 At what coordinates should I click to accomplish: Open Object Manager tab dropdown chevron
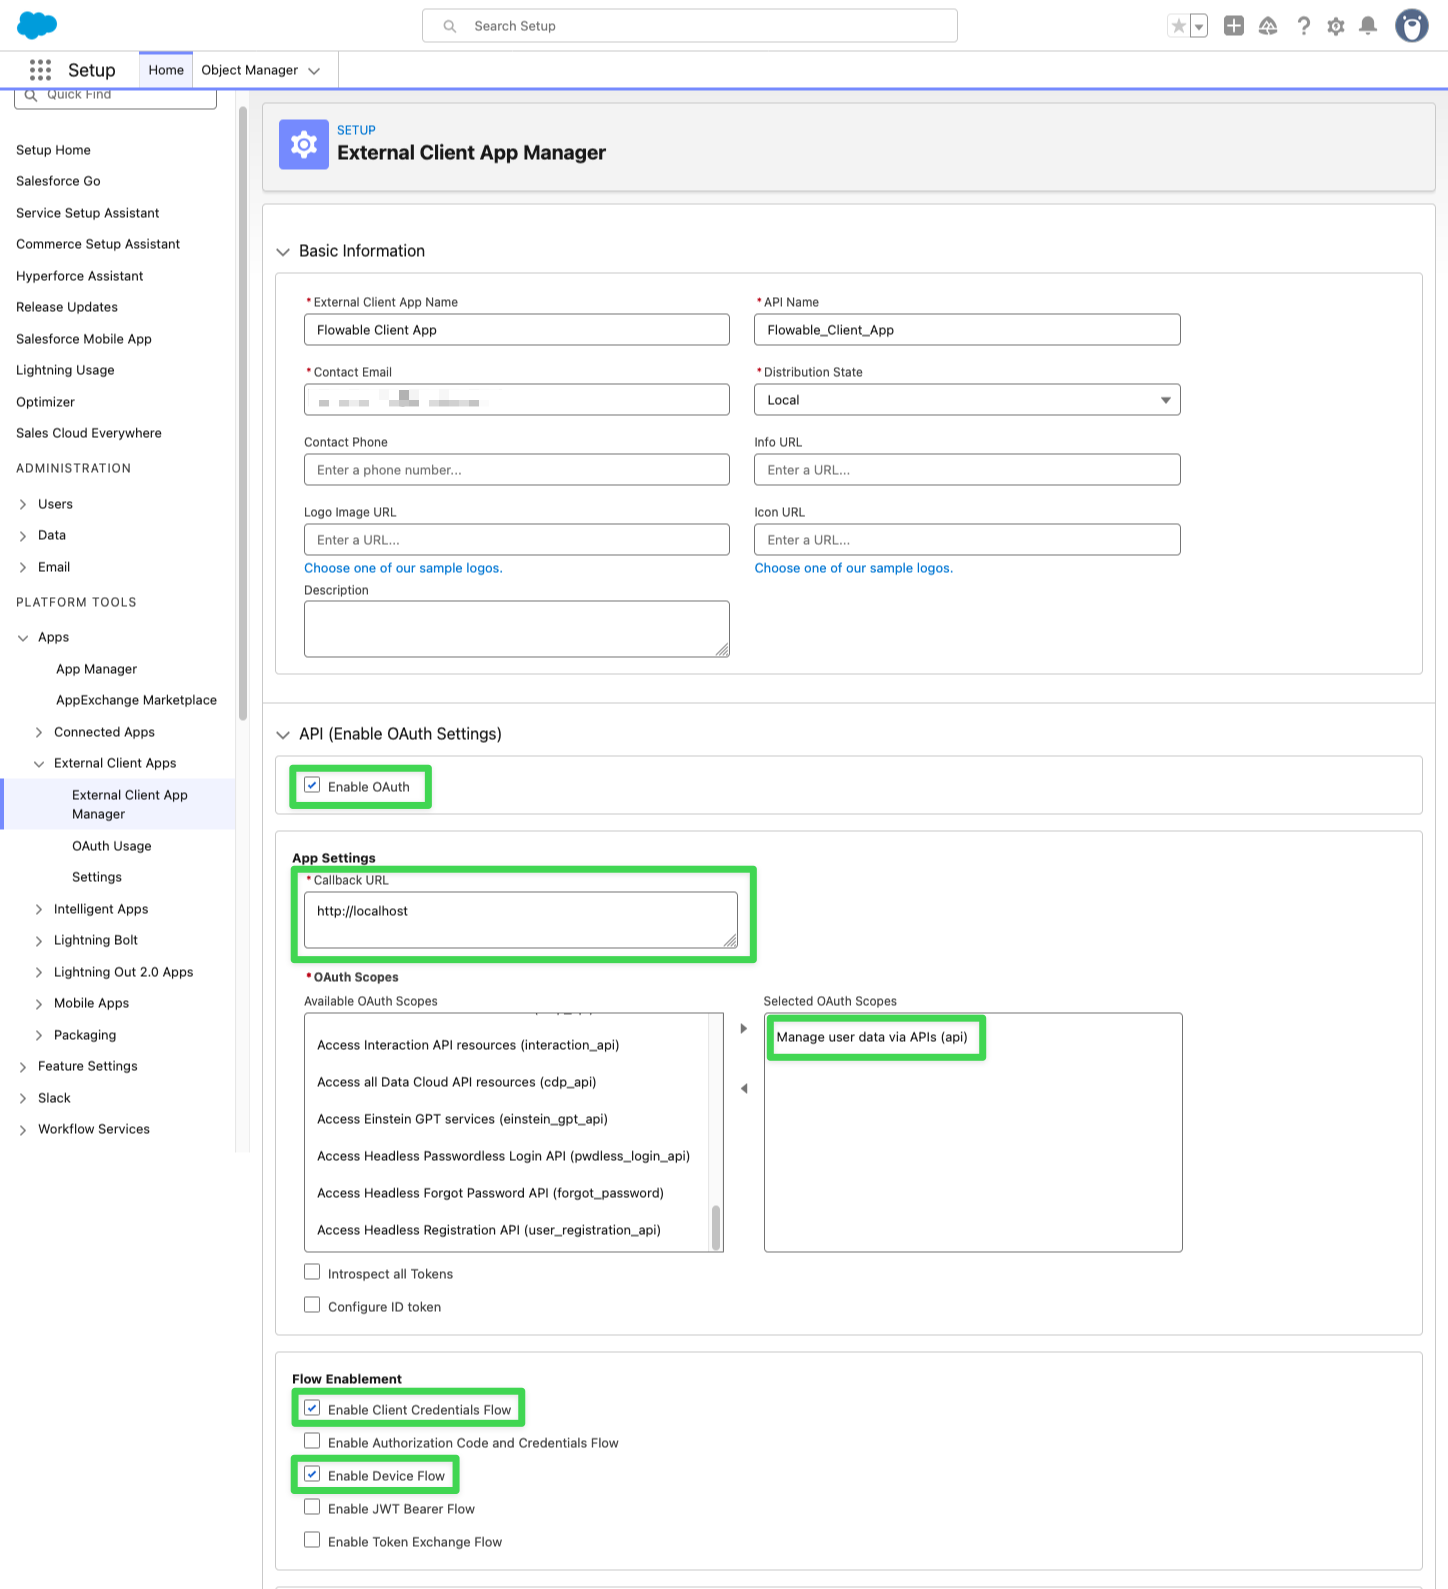pyautogui.click(x=314, y=71)
